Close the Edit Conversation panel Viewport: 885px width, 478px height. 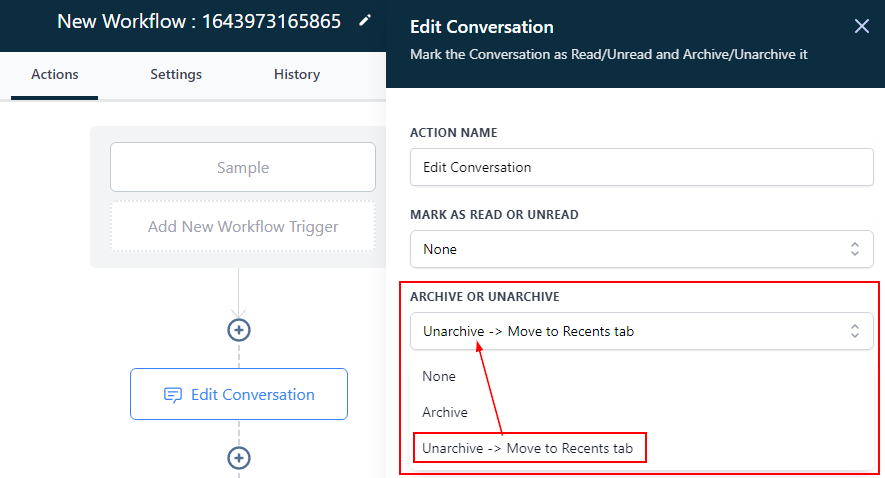pyautogui.click(x=861, y=27)
